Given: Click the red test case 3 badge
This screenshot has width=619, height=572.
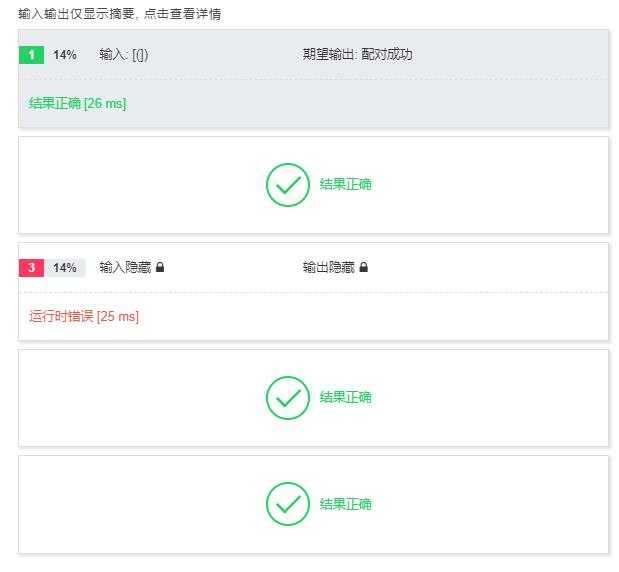Looking at the screenshot, I should [31, 268].
